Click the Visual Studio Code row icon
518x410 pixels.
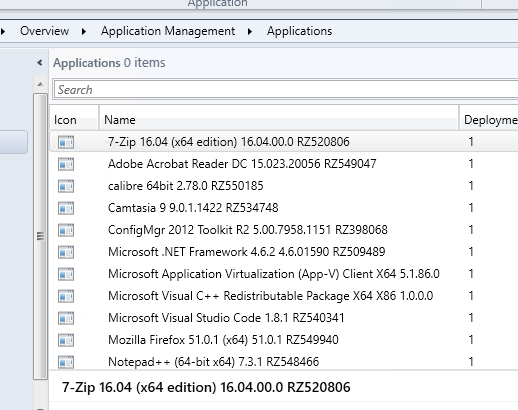pos(66,318)
